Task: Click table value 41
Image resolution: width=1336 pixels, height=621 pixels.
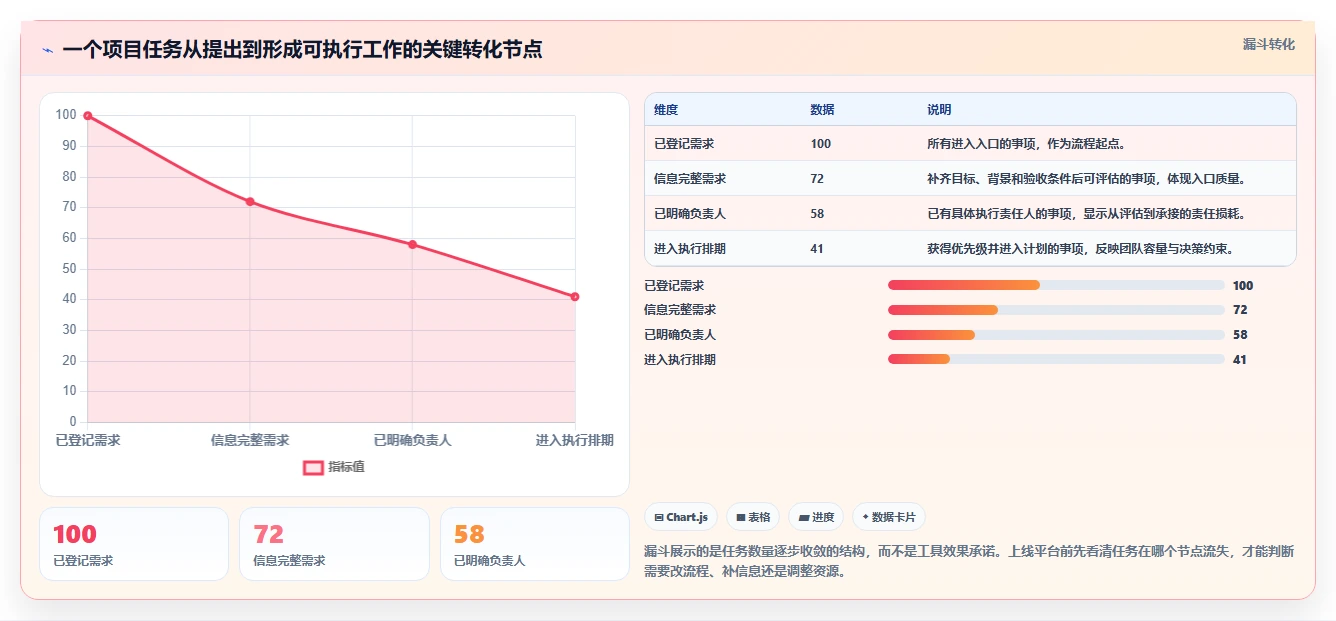Action: pos(817,249)
